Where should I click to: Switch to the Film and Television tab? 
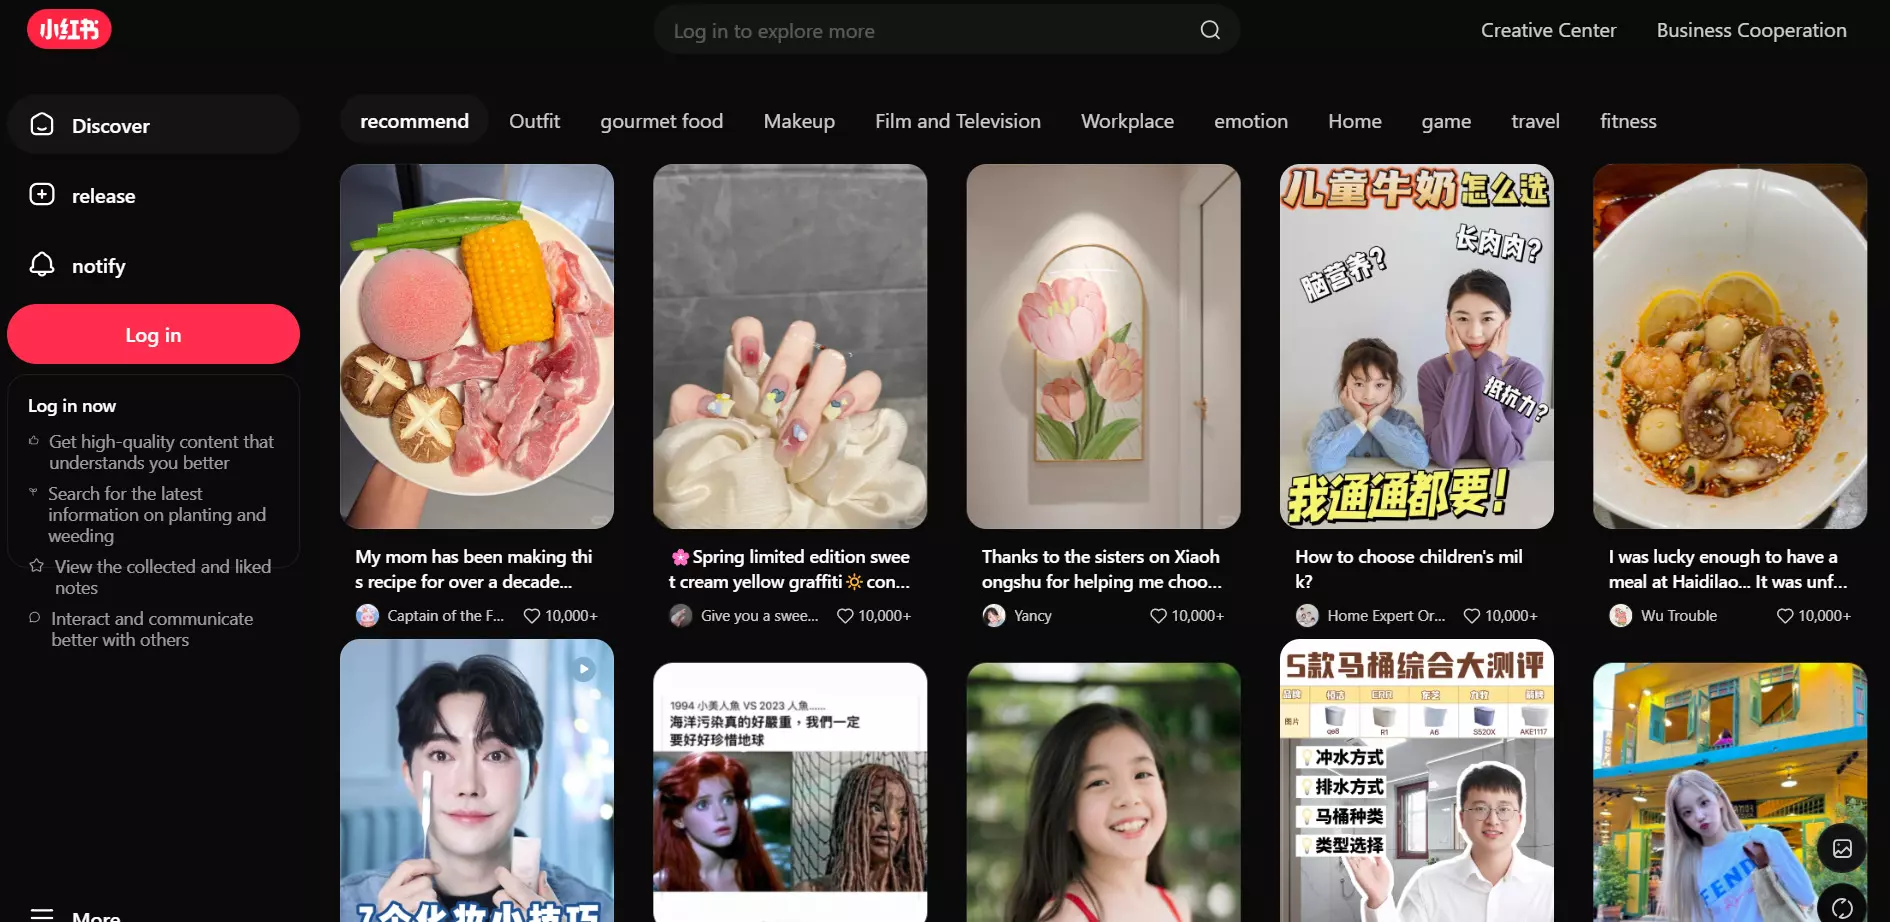click(x=958, y=121)
